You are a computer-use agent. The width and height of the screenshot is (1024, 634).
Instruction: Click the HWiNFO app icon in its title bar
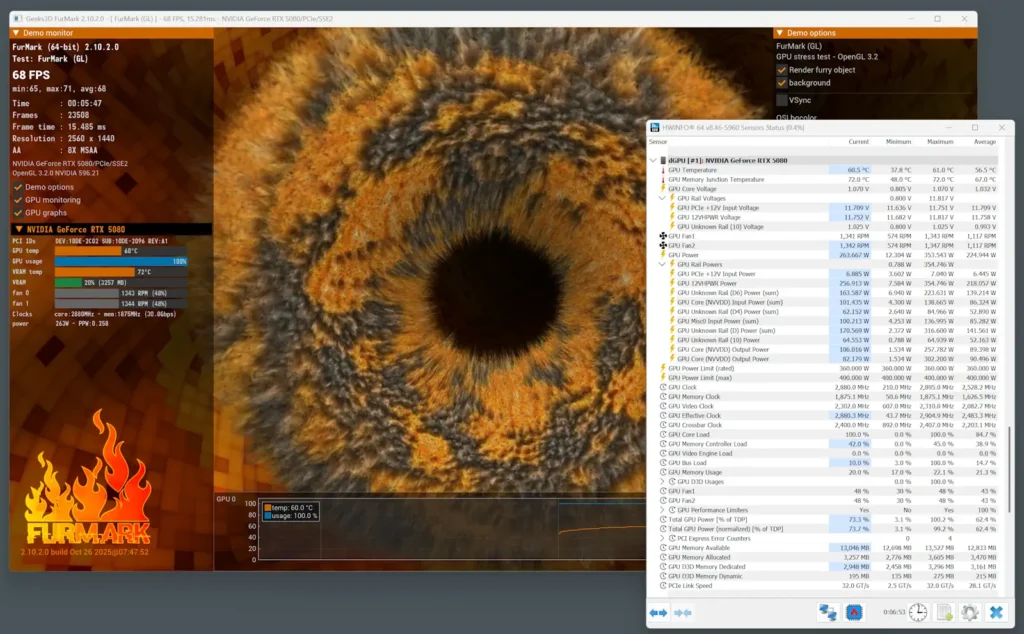655,127
